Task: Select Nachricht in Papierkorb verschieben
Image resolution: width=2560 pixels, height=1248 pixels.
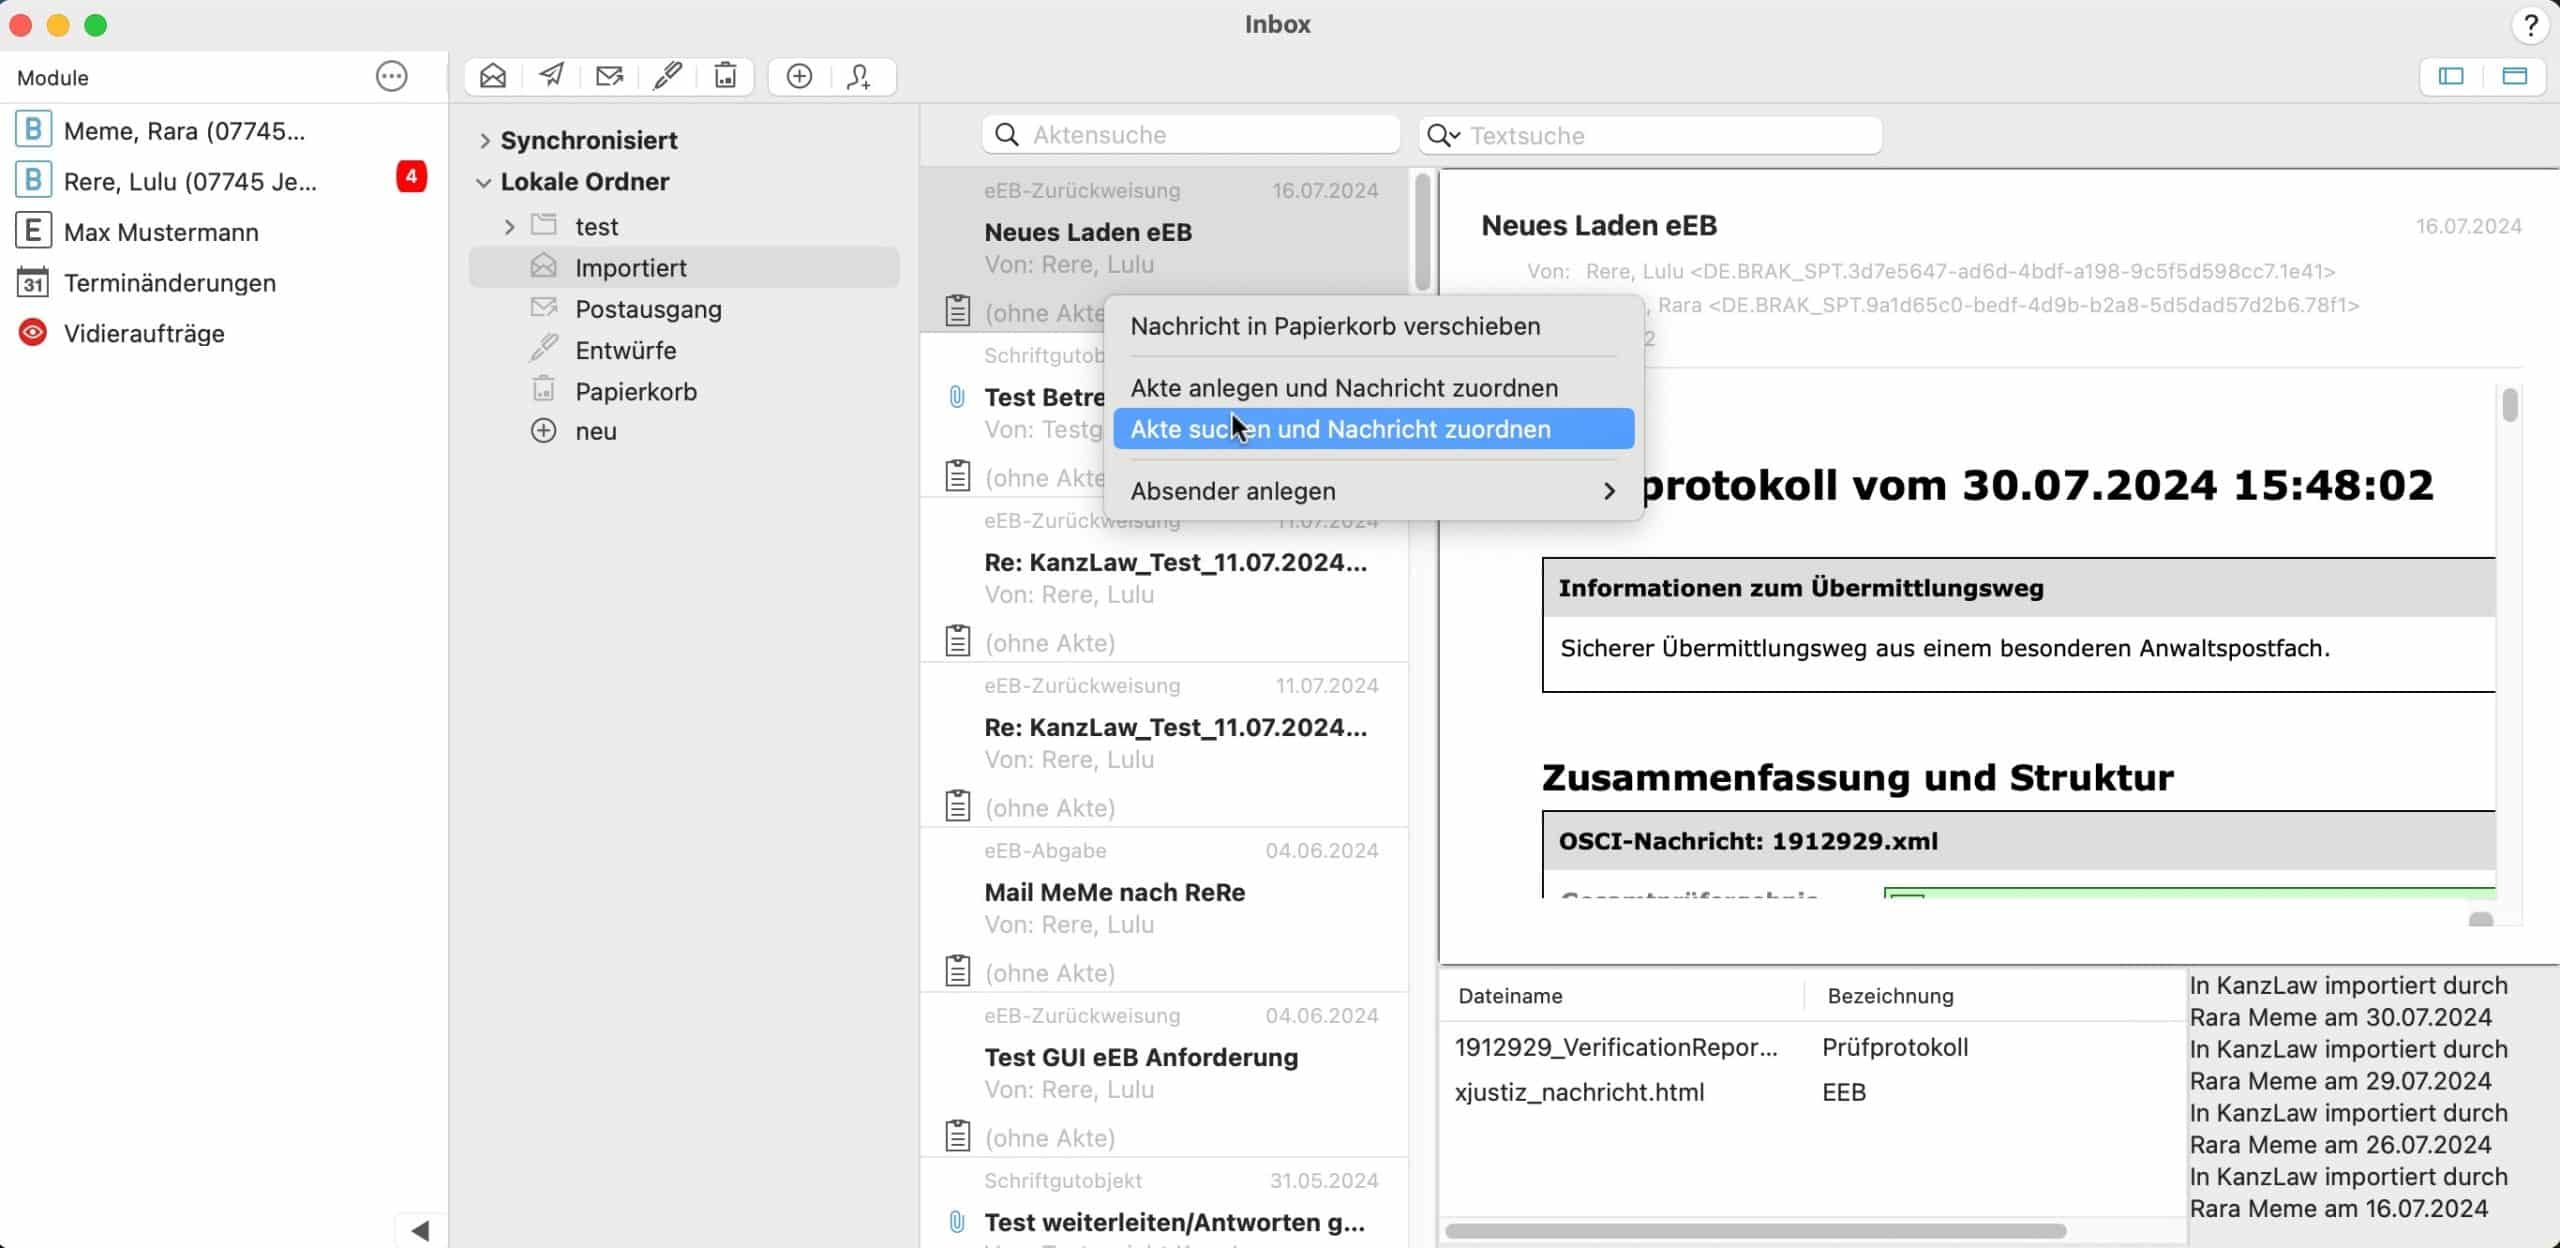Action: click(x=1334, y=326)
